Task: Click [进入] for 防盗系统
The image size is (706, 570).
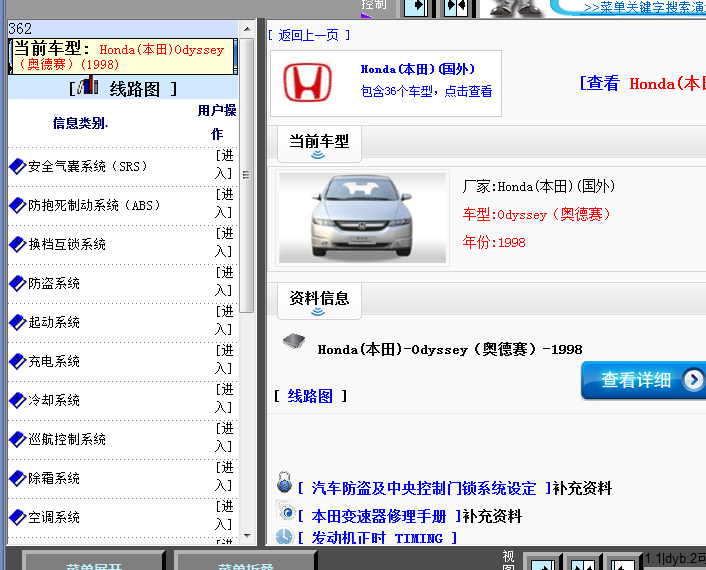Action: [x=224, y=281]
